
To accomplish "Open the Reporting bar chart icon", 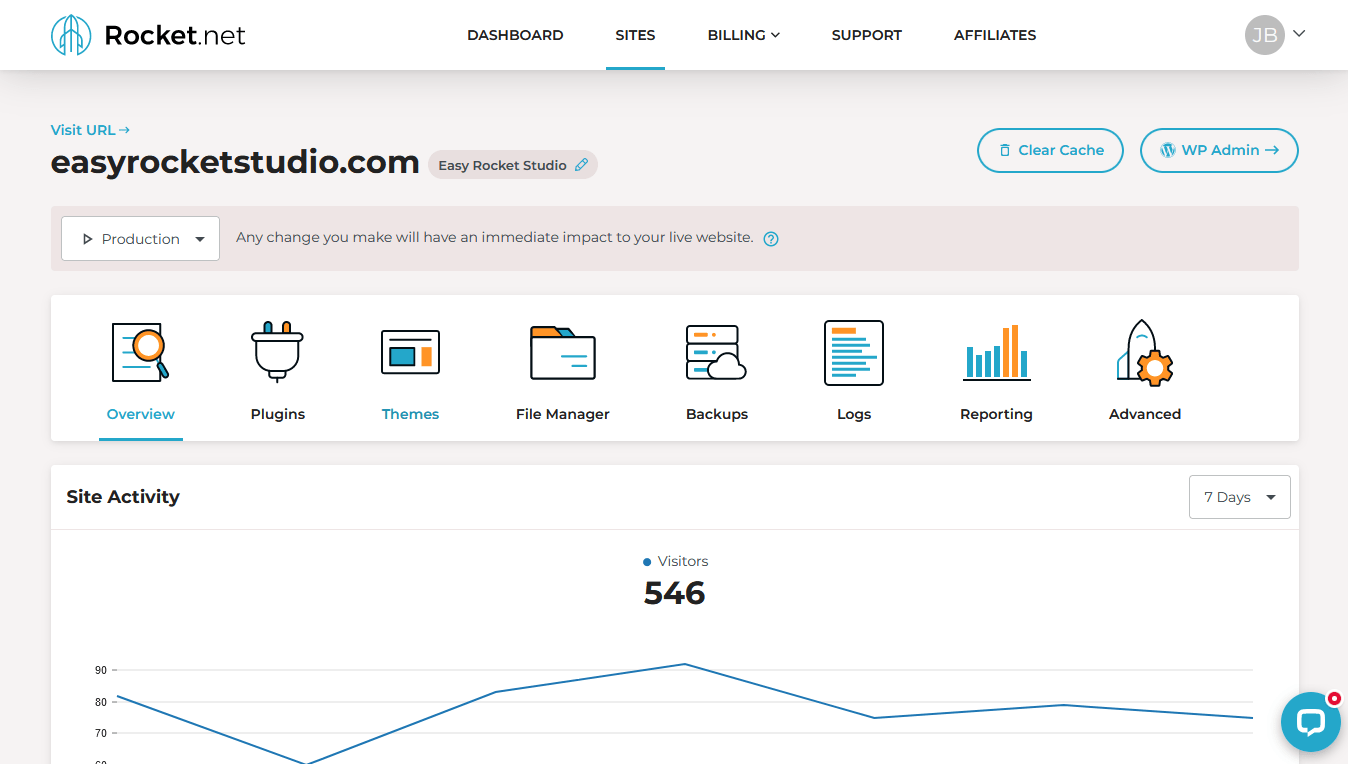I will point(997,352).
